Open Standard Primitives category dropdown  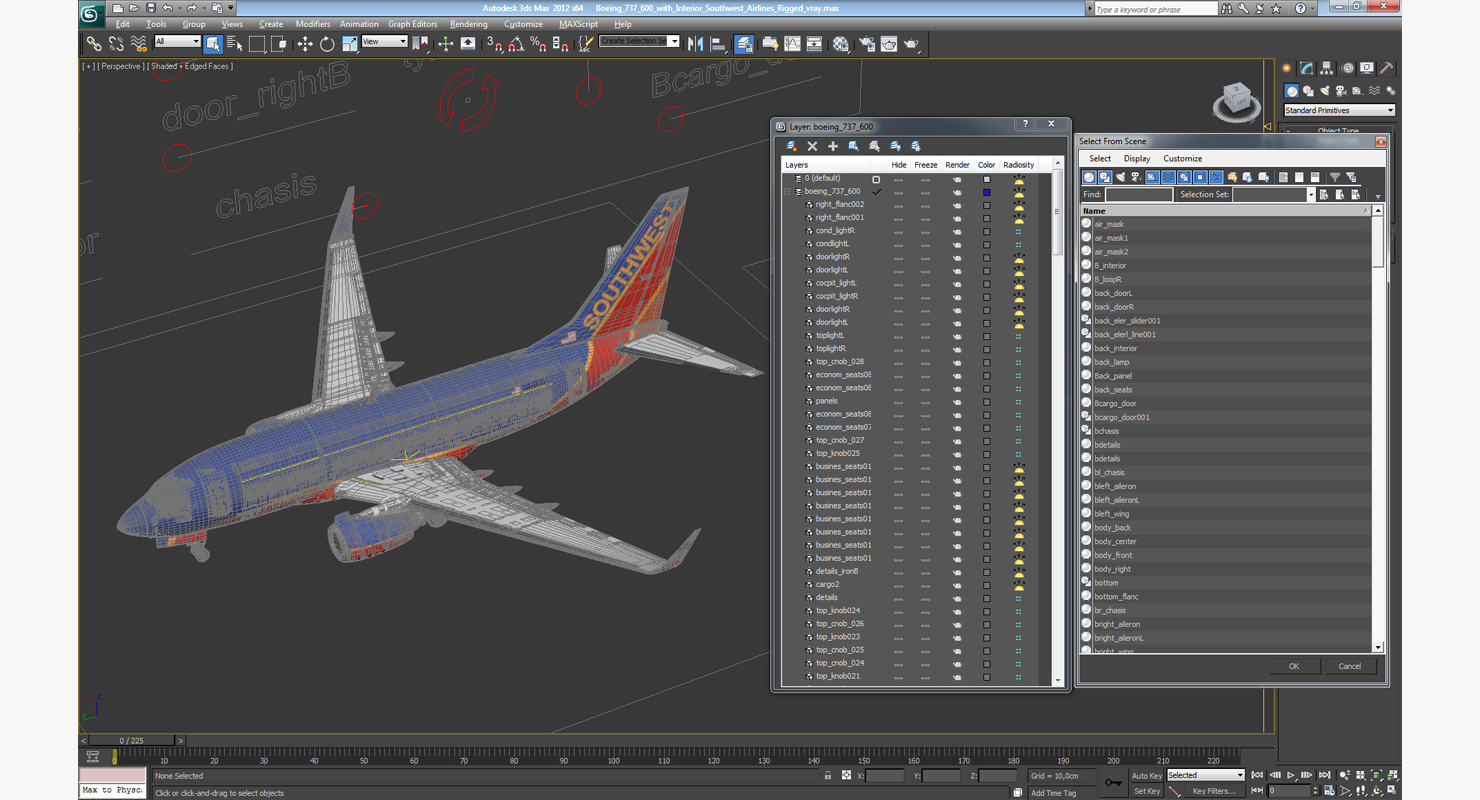(1339, 110)
